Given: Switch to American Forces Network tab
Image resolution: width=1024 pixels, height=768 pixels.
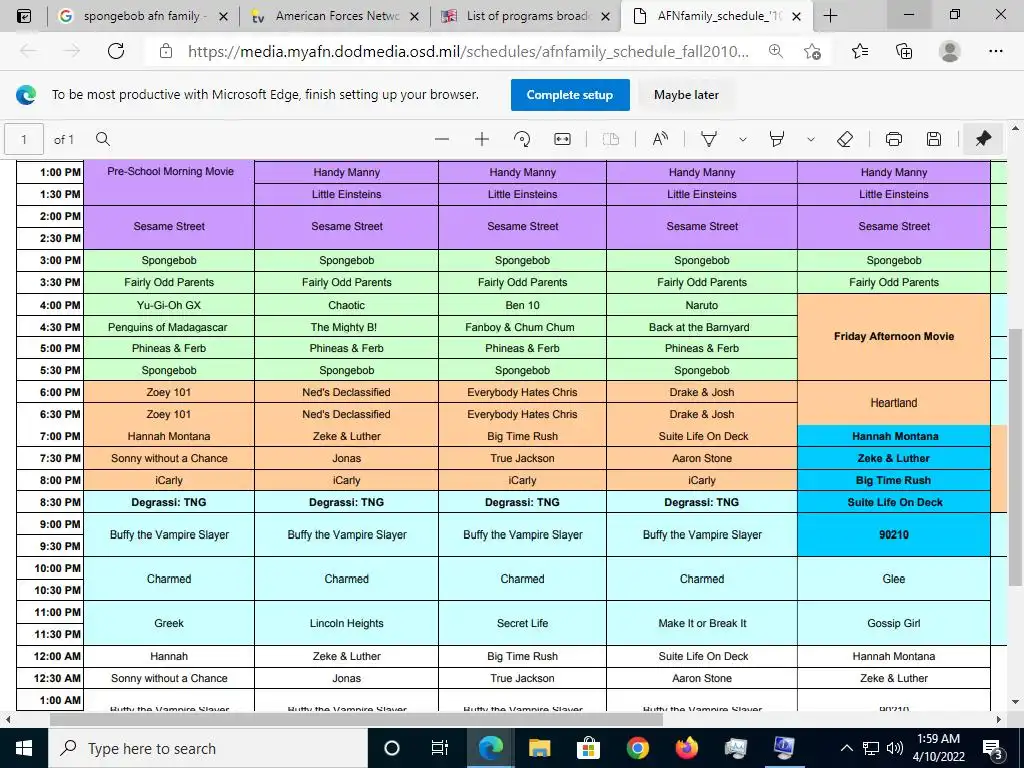Looking at the screenshot, I should click(335, 16).
